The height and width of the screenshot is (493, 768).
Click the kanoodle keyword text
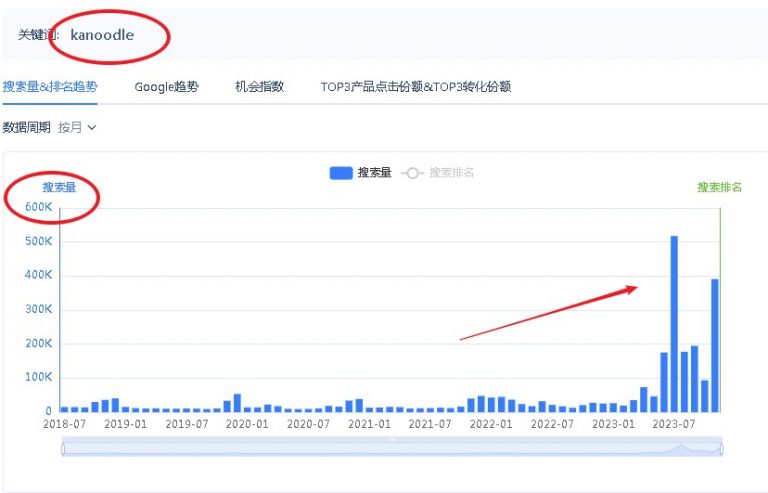coord(102,35)
